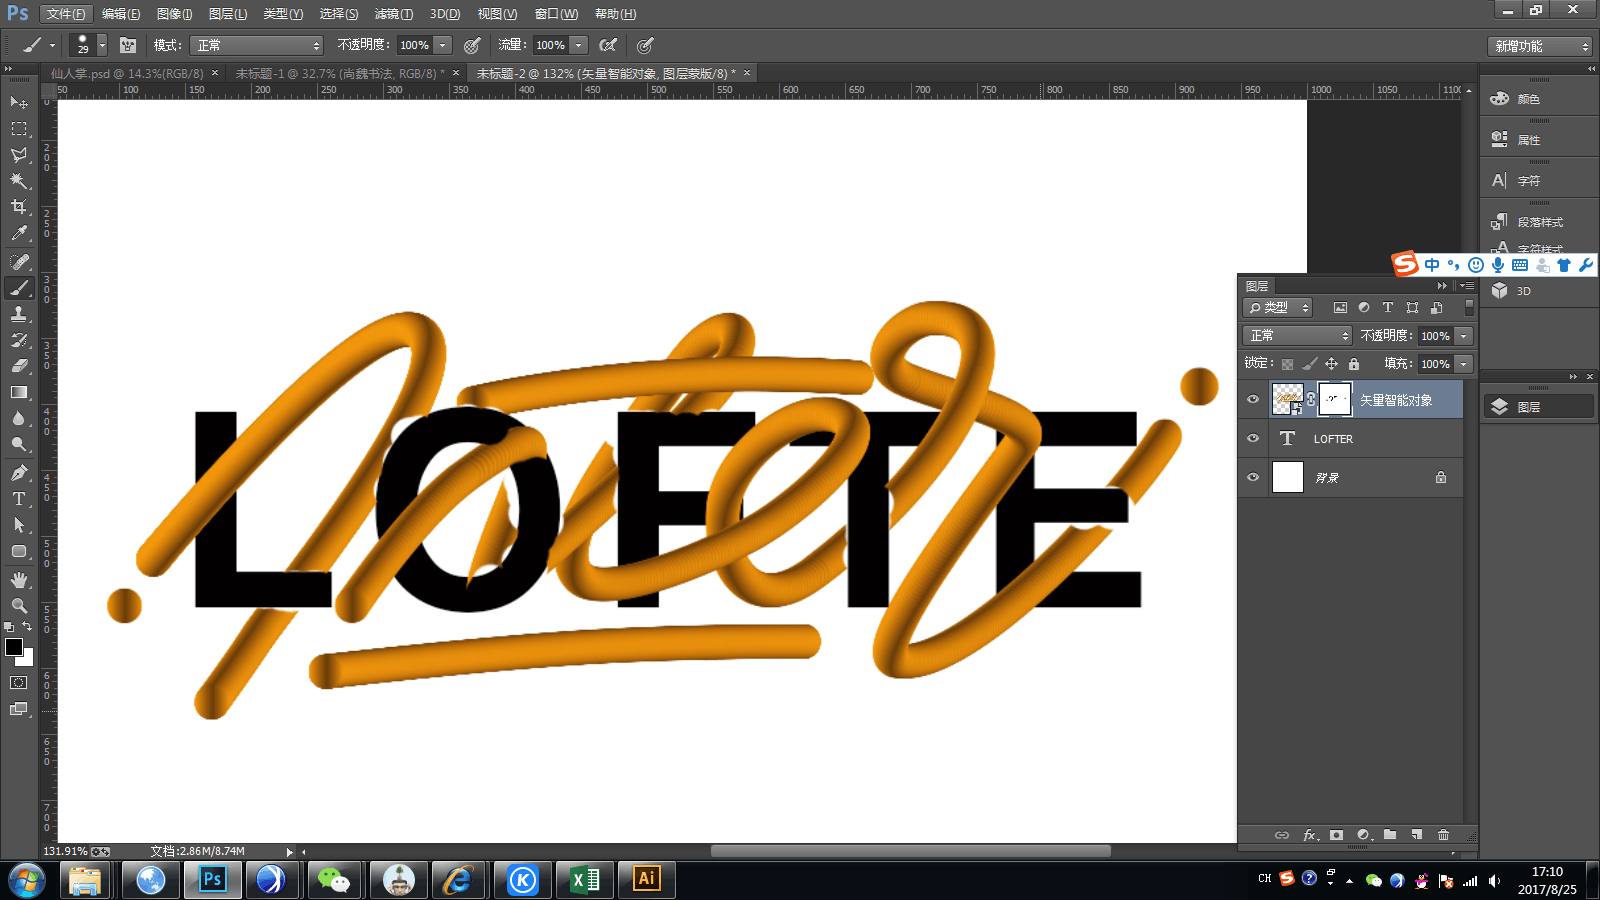Screen dimensions: 1600x900
Task: Select the Move tool
Action: [19, 102]
